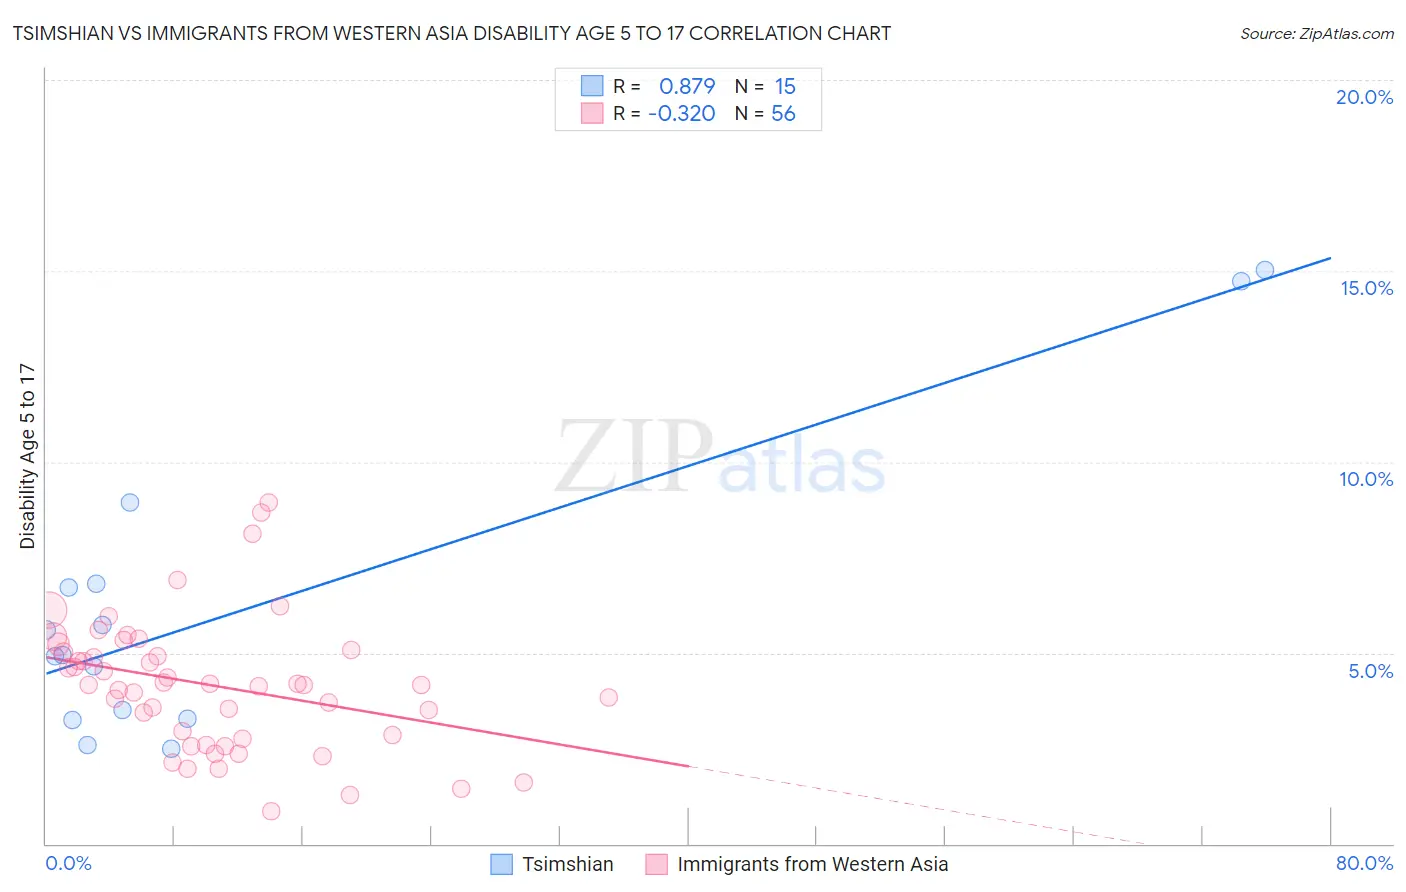Click the 0.0% x-axis label
1406x892 pixels.
[x=68, y=863]
